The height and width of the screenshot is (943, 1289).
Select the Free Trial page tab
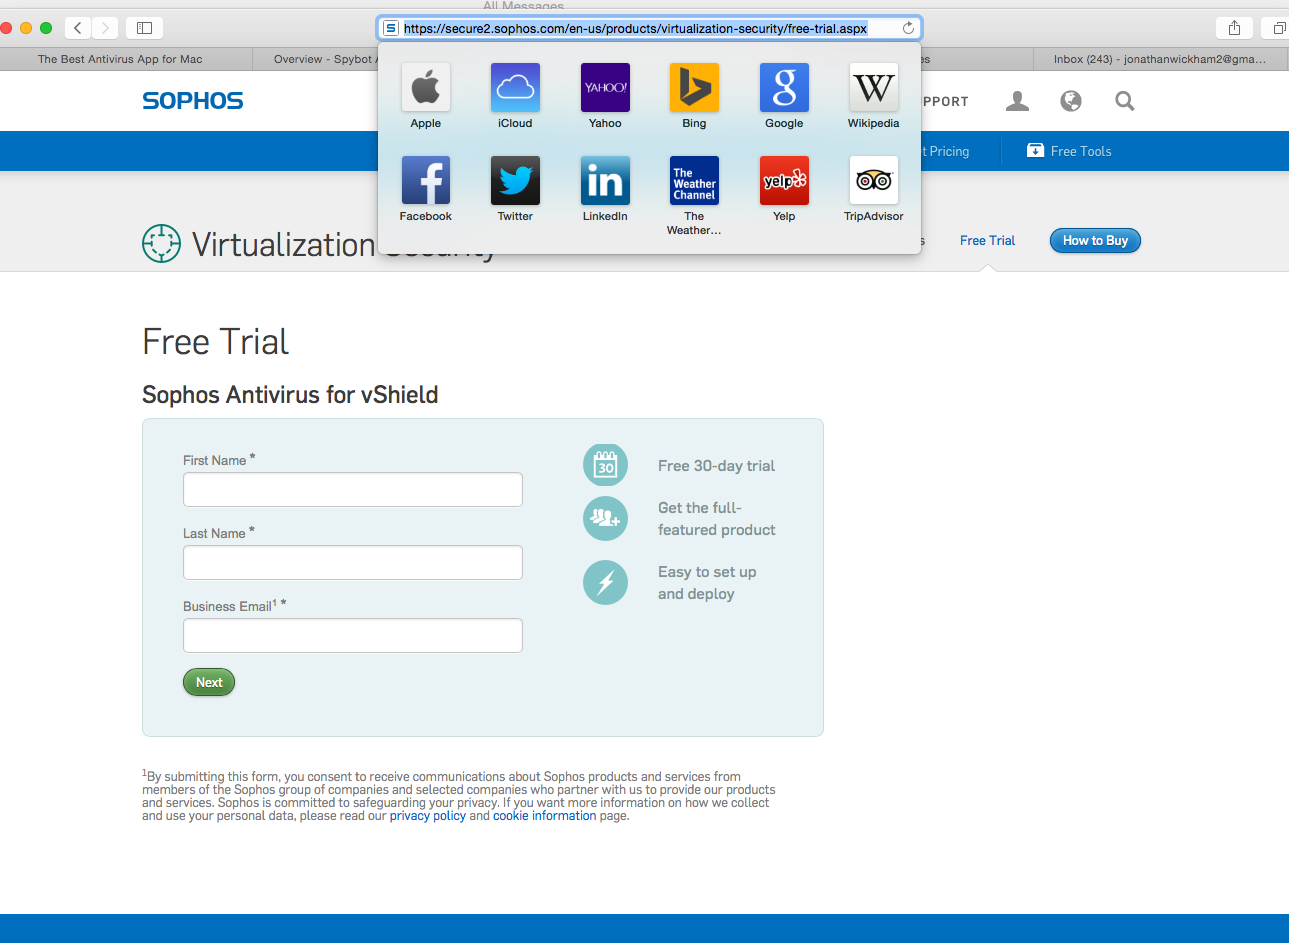point(987,240)
